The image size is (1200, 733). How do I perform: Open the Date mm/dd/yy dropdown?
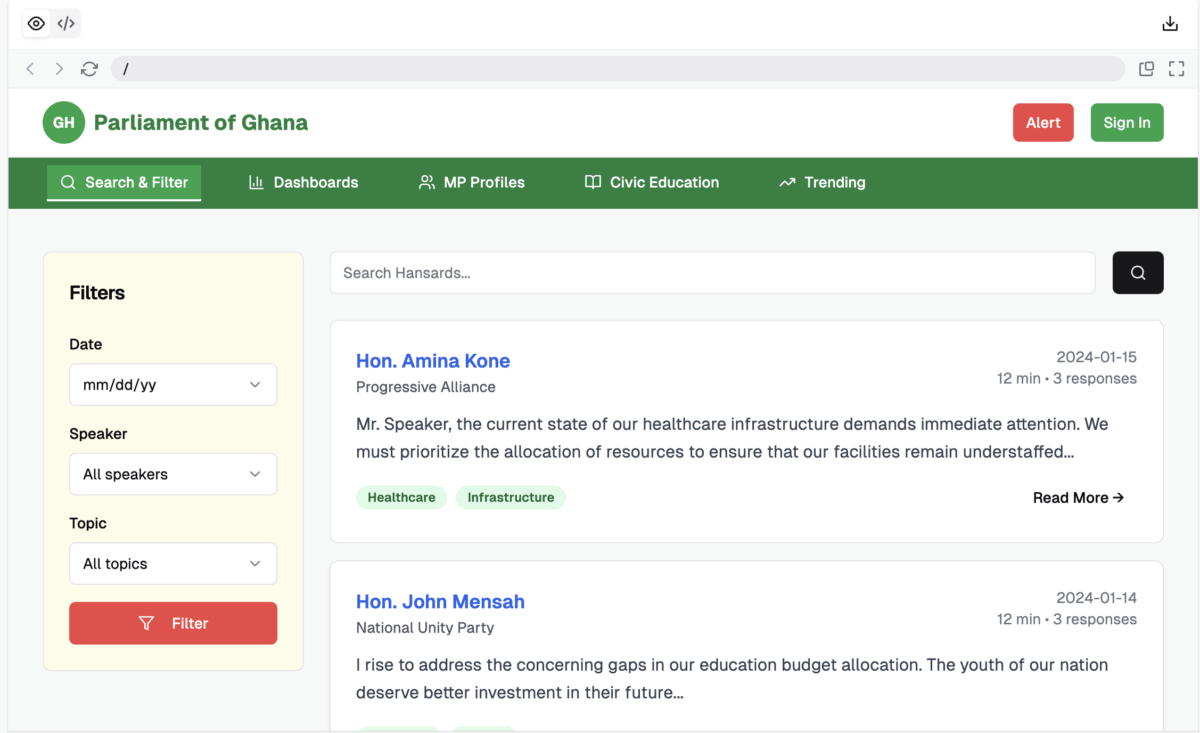173,385
